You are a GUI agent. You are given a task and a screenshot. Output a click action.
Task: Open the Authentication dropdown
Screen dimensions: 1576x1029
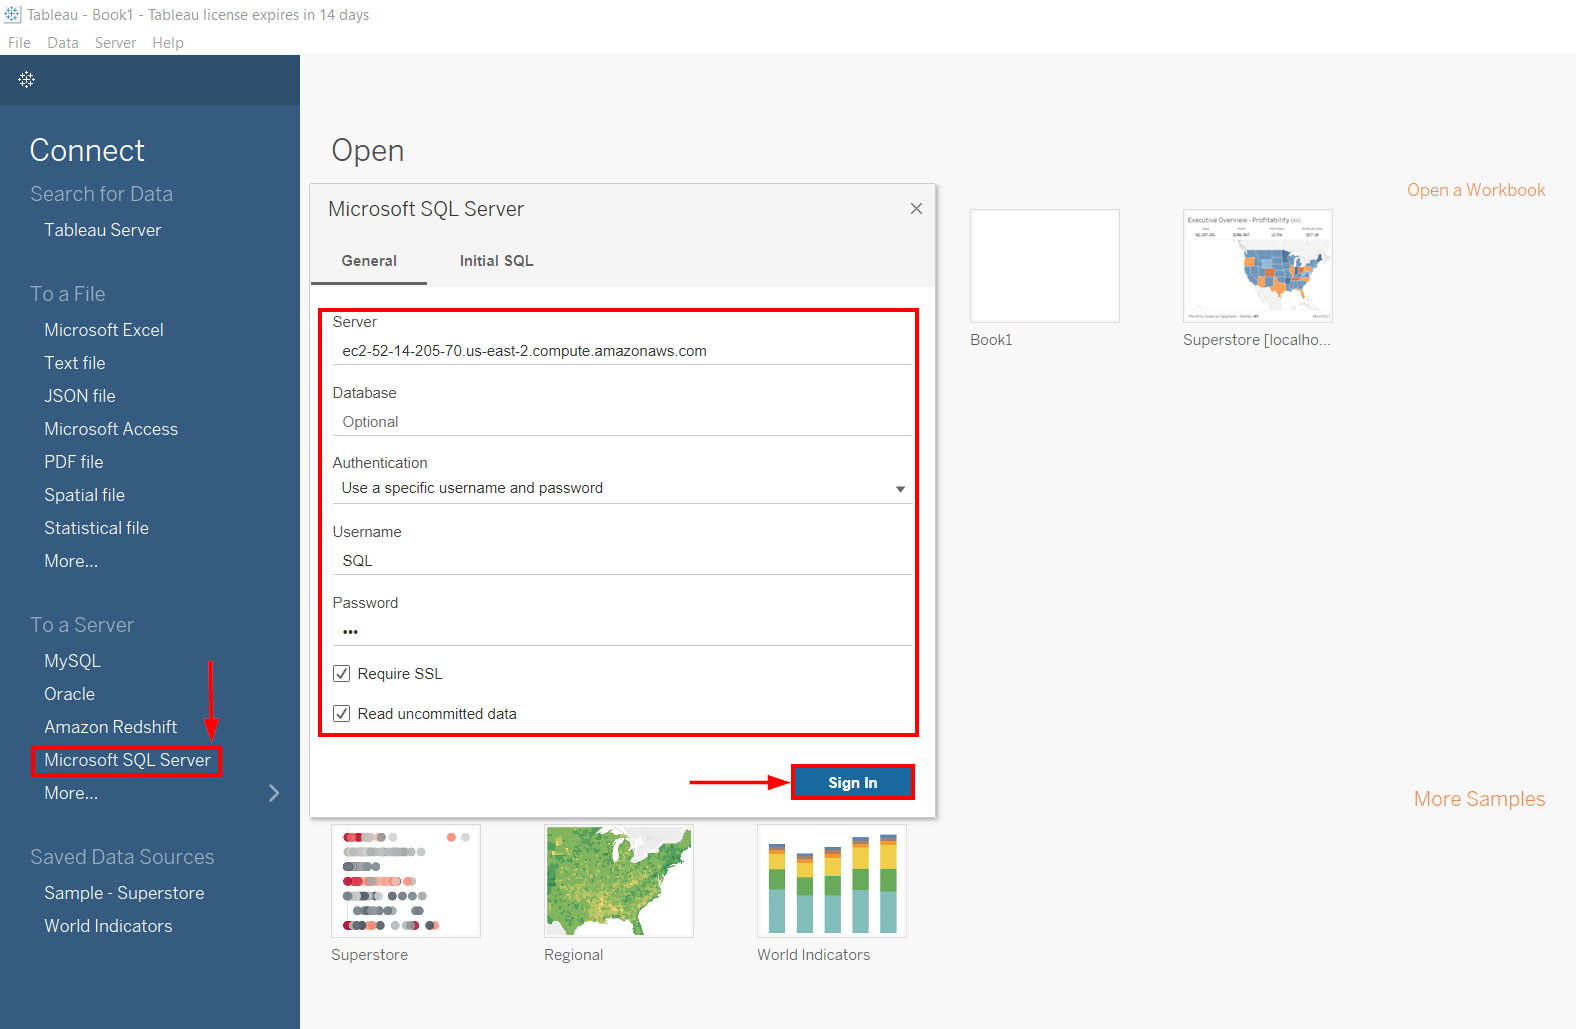pos(622,488)
